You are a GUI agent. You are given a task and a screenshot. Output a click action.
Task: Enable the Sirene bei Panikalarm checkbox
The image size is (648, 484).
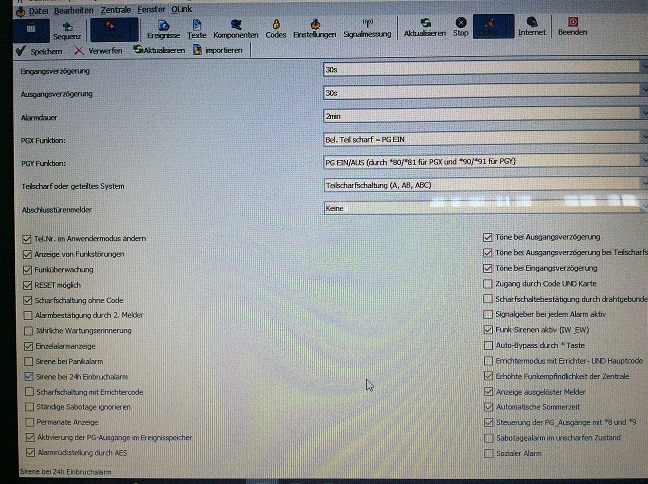coord(27,361)
